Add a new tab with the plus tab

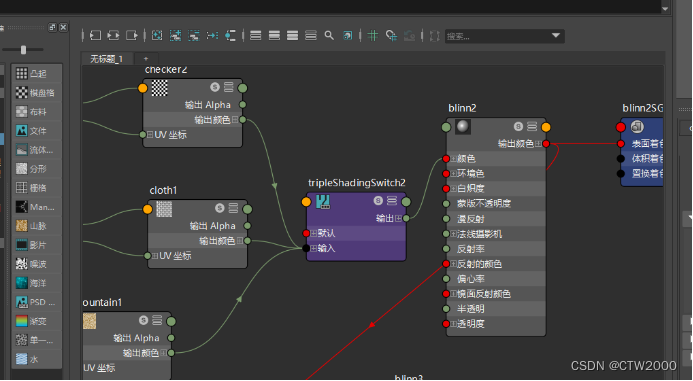[146, 59]
